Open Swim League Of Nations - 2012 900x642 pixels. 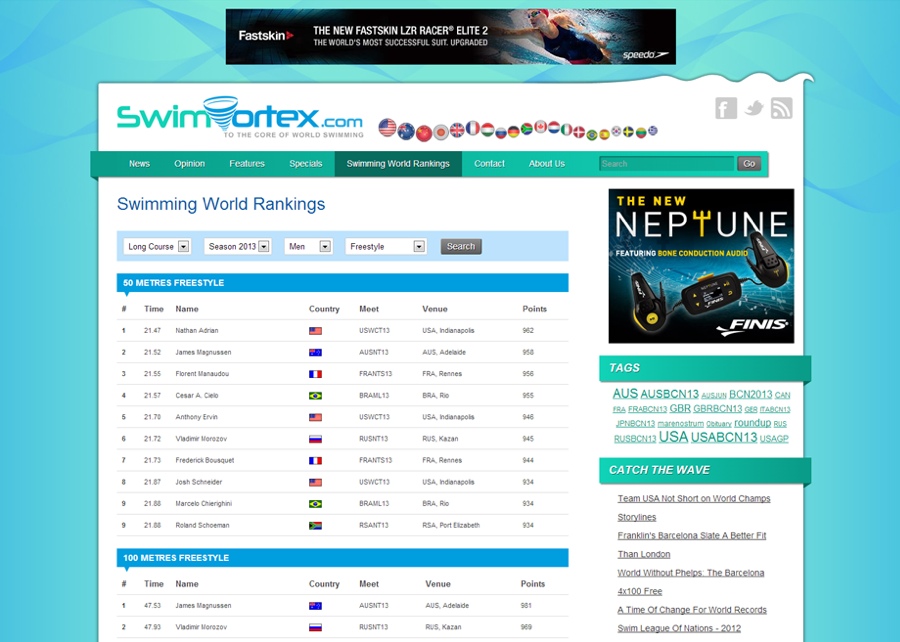679,628
